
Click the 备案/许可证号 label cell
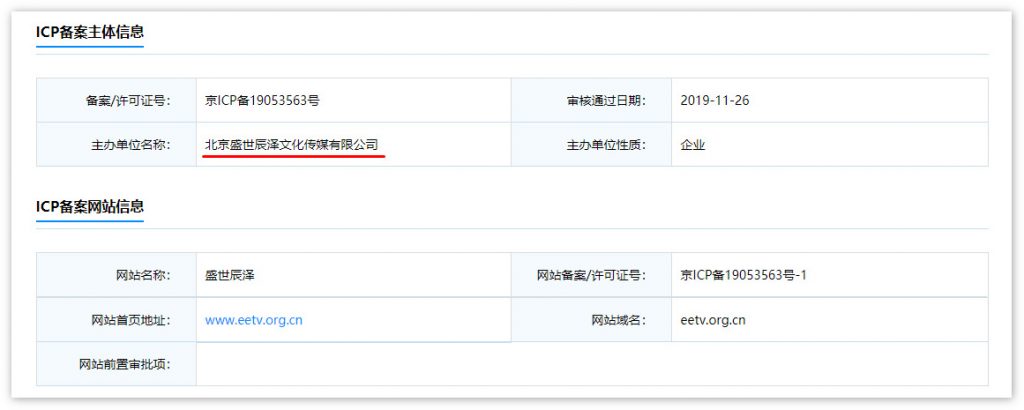[128, 100]
